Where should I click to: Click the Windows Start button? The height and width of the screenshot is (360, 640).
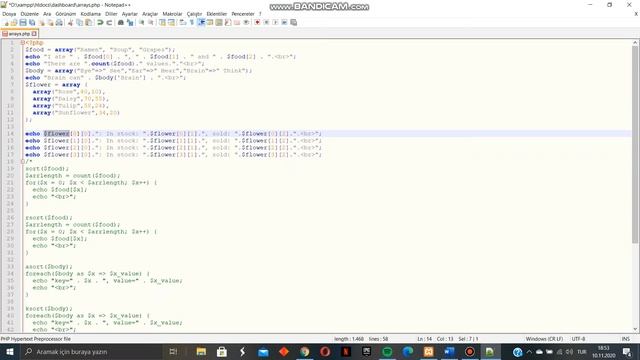click(9, 352)
